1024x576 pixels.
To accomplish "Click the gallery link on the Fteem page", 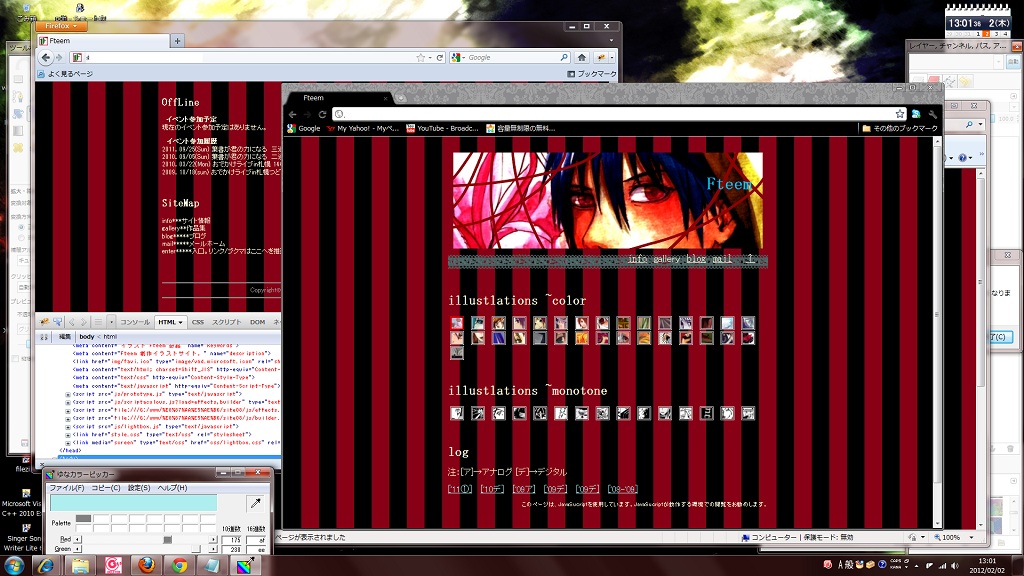I will pos(667,259).
